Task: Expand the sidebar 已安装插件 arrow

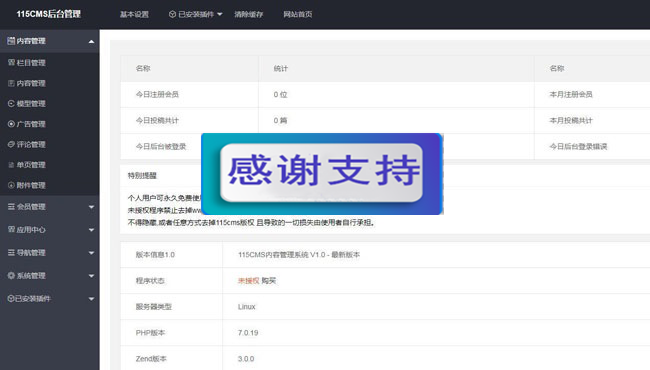Action: point(91,299)
